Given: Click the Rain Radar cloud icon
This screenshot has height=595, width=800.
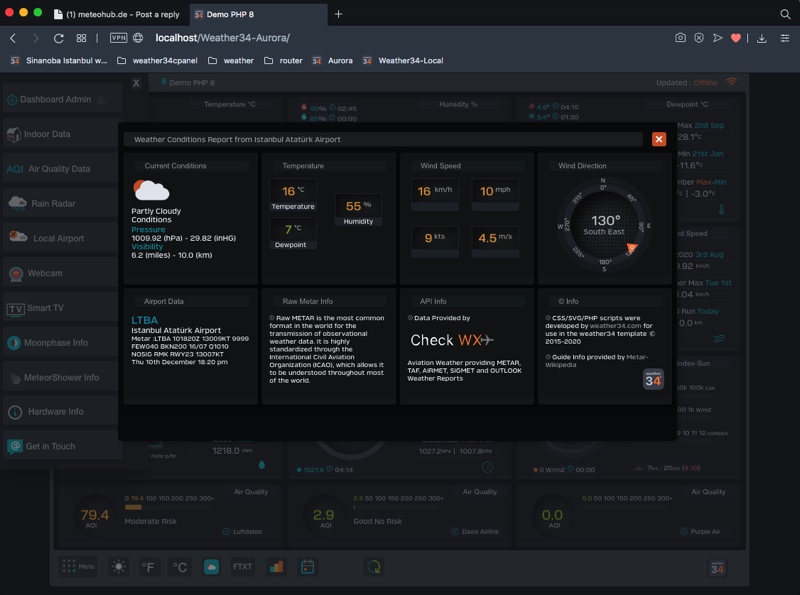Looking at the screenshot, I should [x=17, y=203].
